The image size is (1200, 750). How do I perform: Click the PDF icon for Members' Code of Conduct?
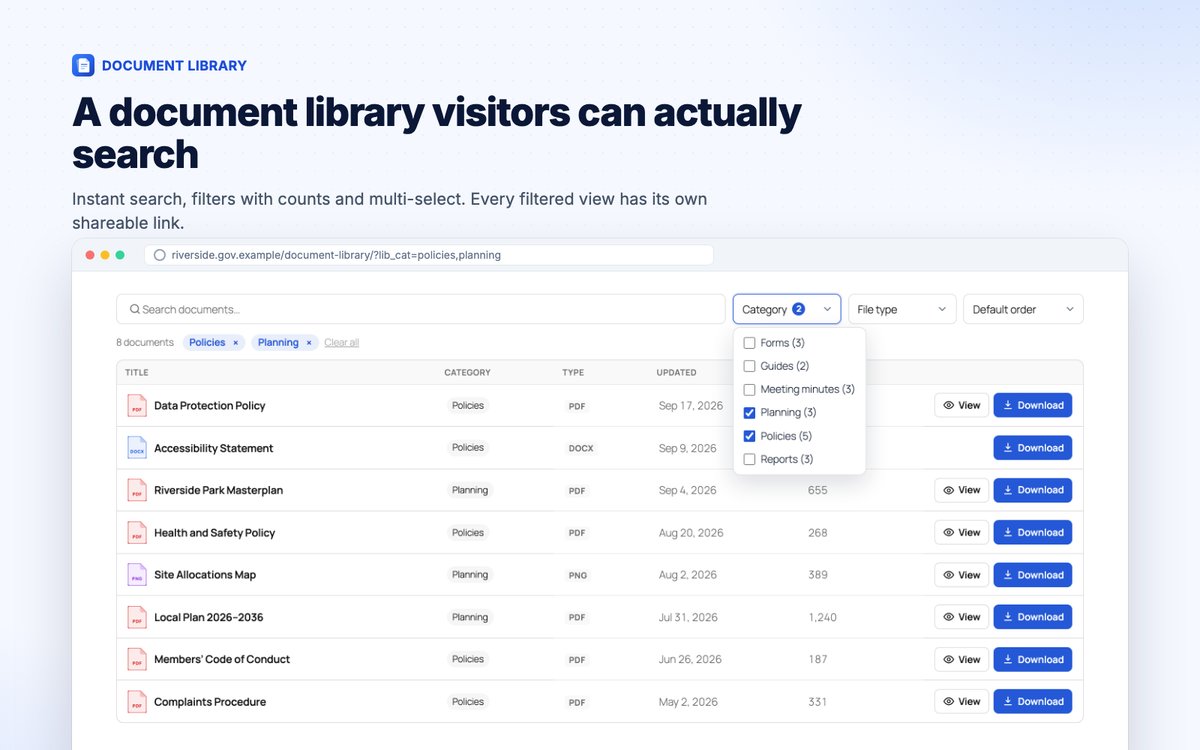(x=137, y=659)
